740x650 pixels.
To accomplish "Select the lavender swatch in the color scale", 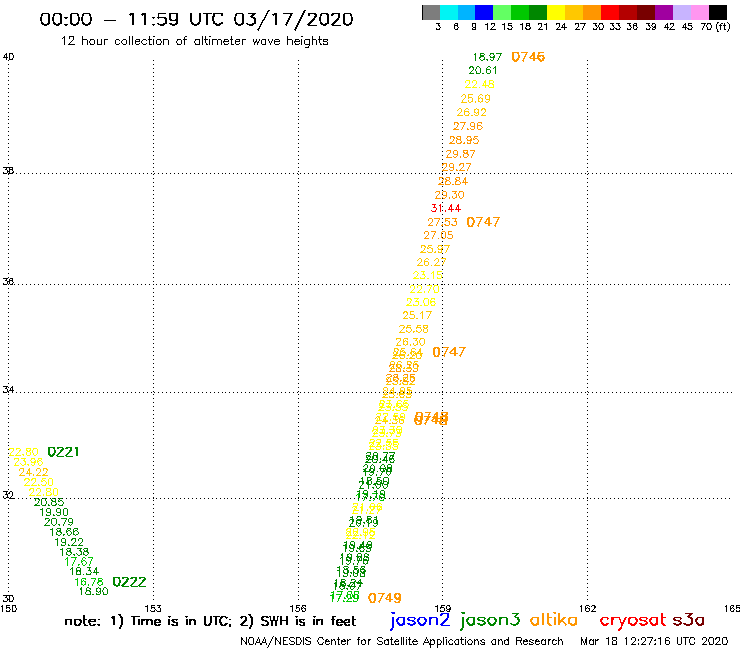I will coord(681,12).
